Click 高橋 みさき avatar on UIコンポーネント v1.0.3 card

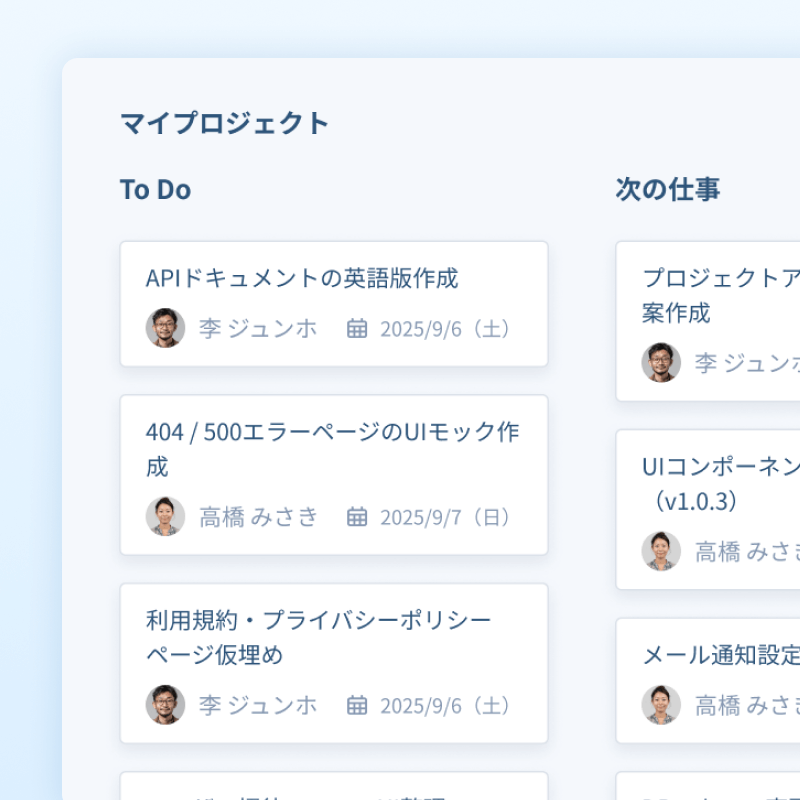pos(661,551)
